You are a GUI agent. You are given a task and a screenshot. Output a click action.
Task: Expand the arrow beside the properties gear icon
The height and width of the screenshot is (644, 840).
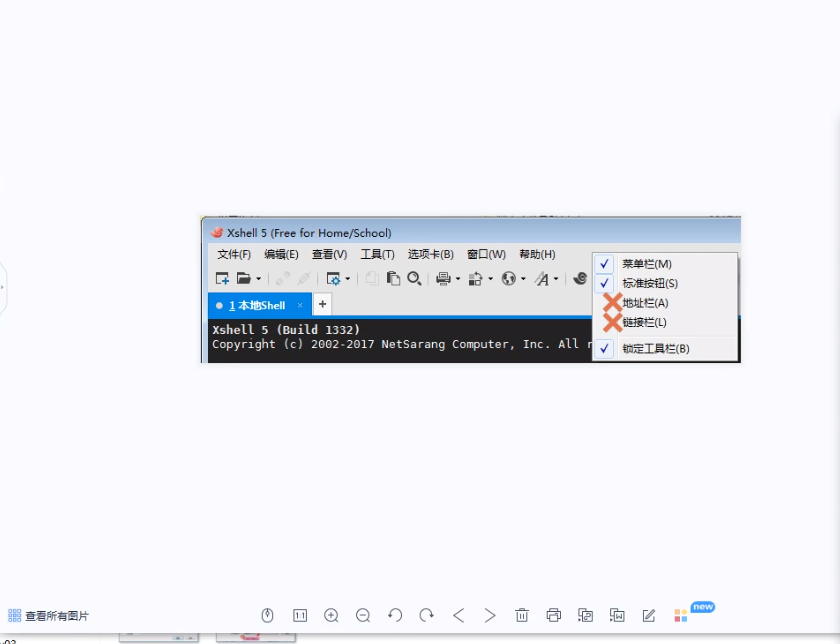click(348, 279)
